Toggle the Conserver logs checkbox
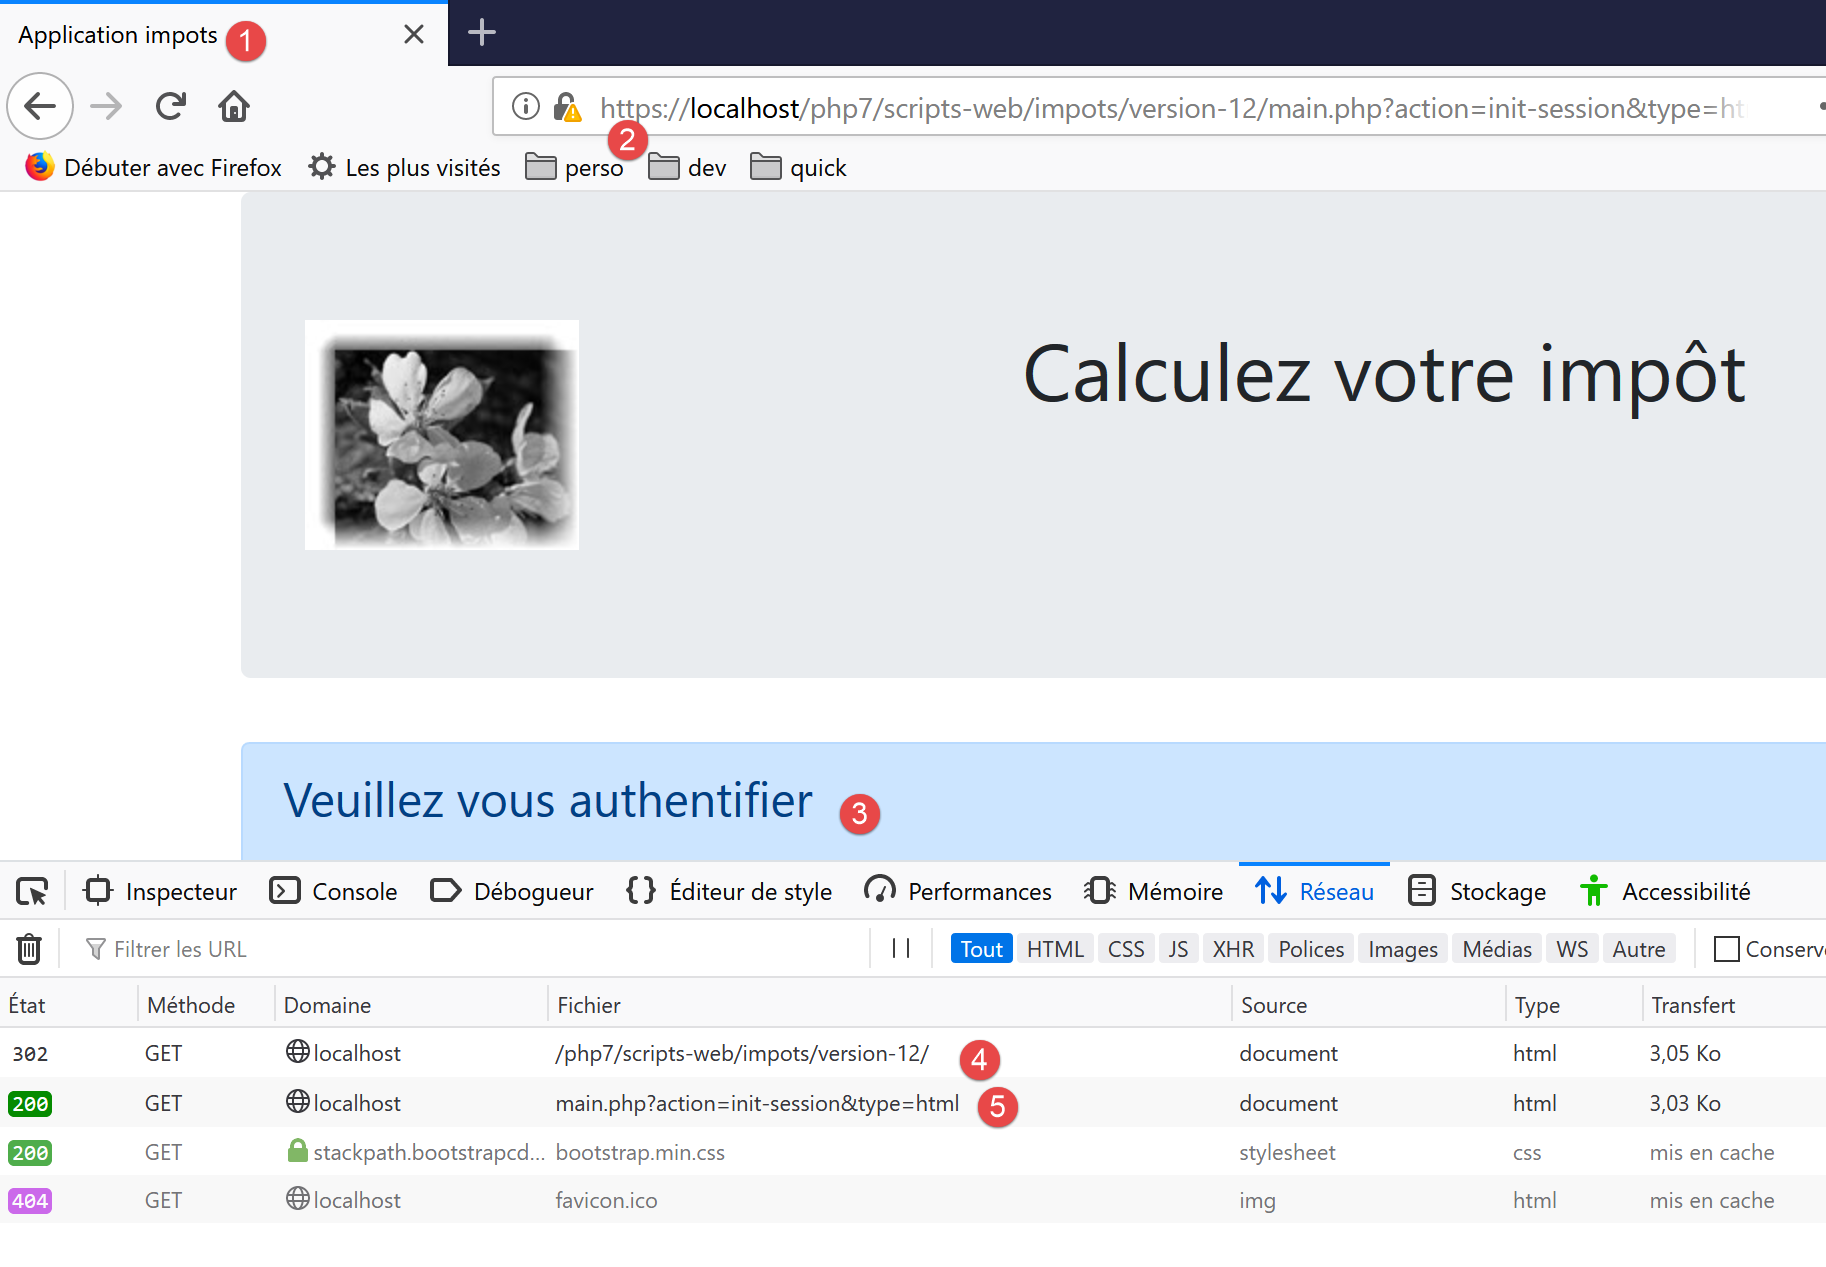The image size is (1826, 1267). (1726, 949)
